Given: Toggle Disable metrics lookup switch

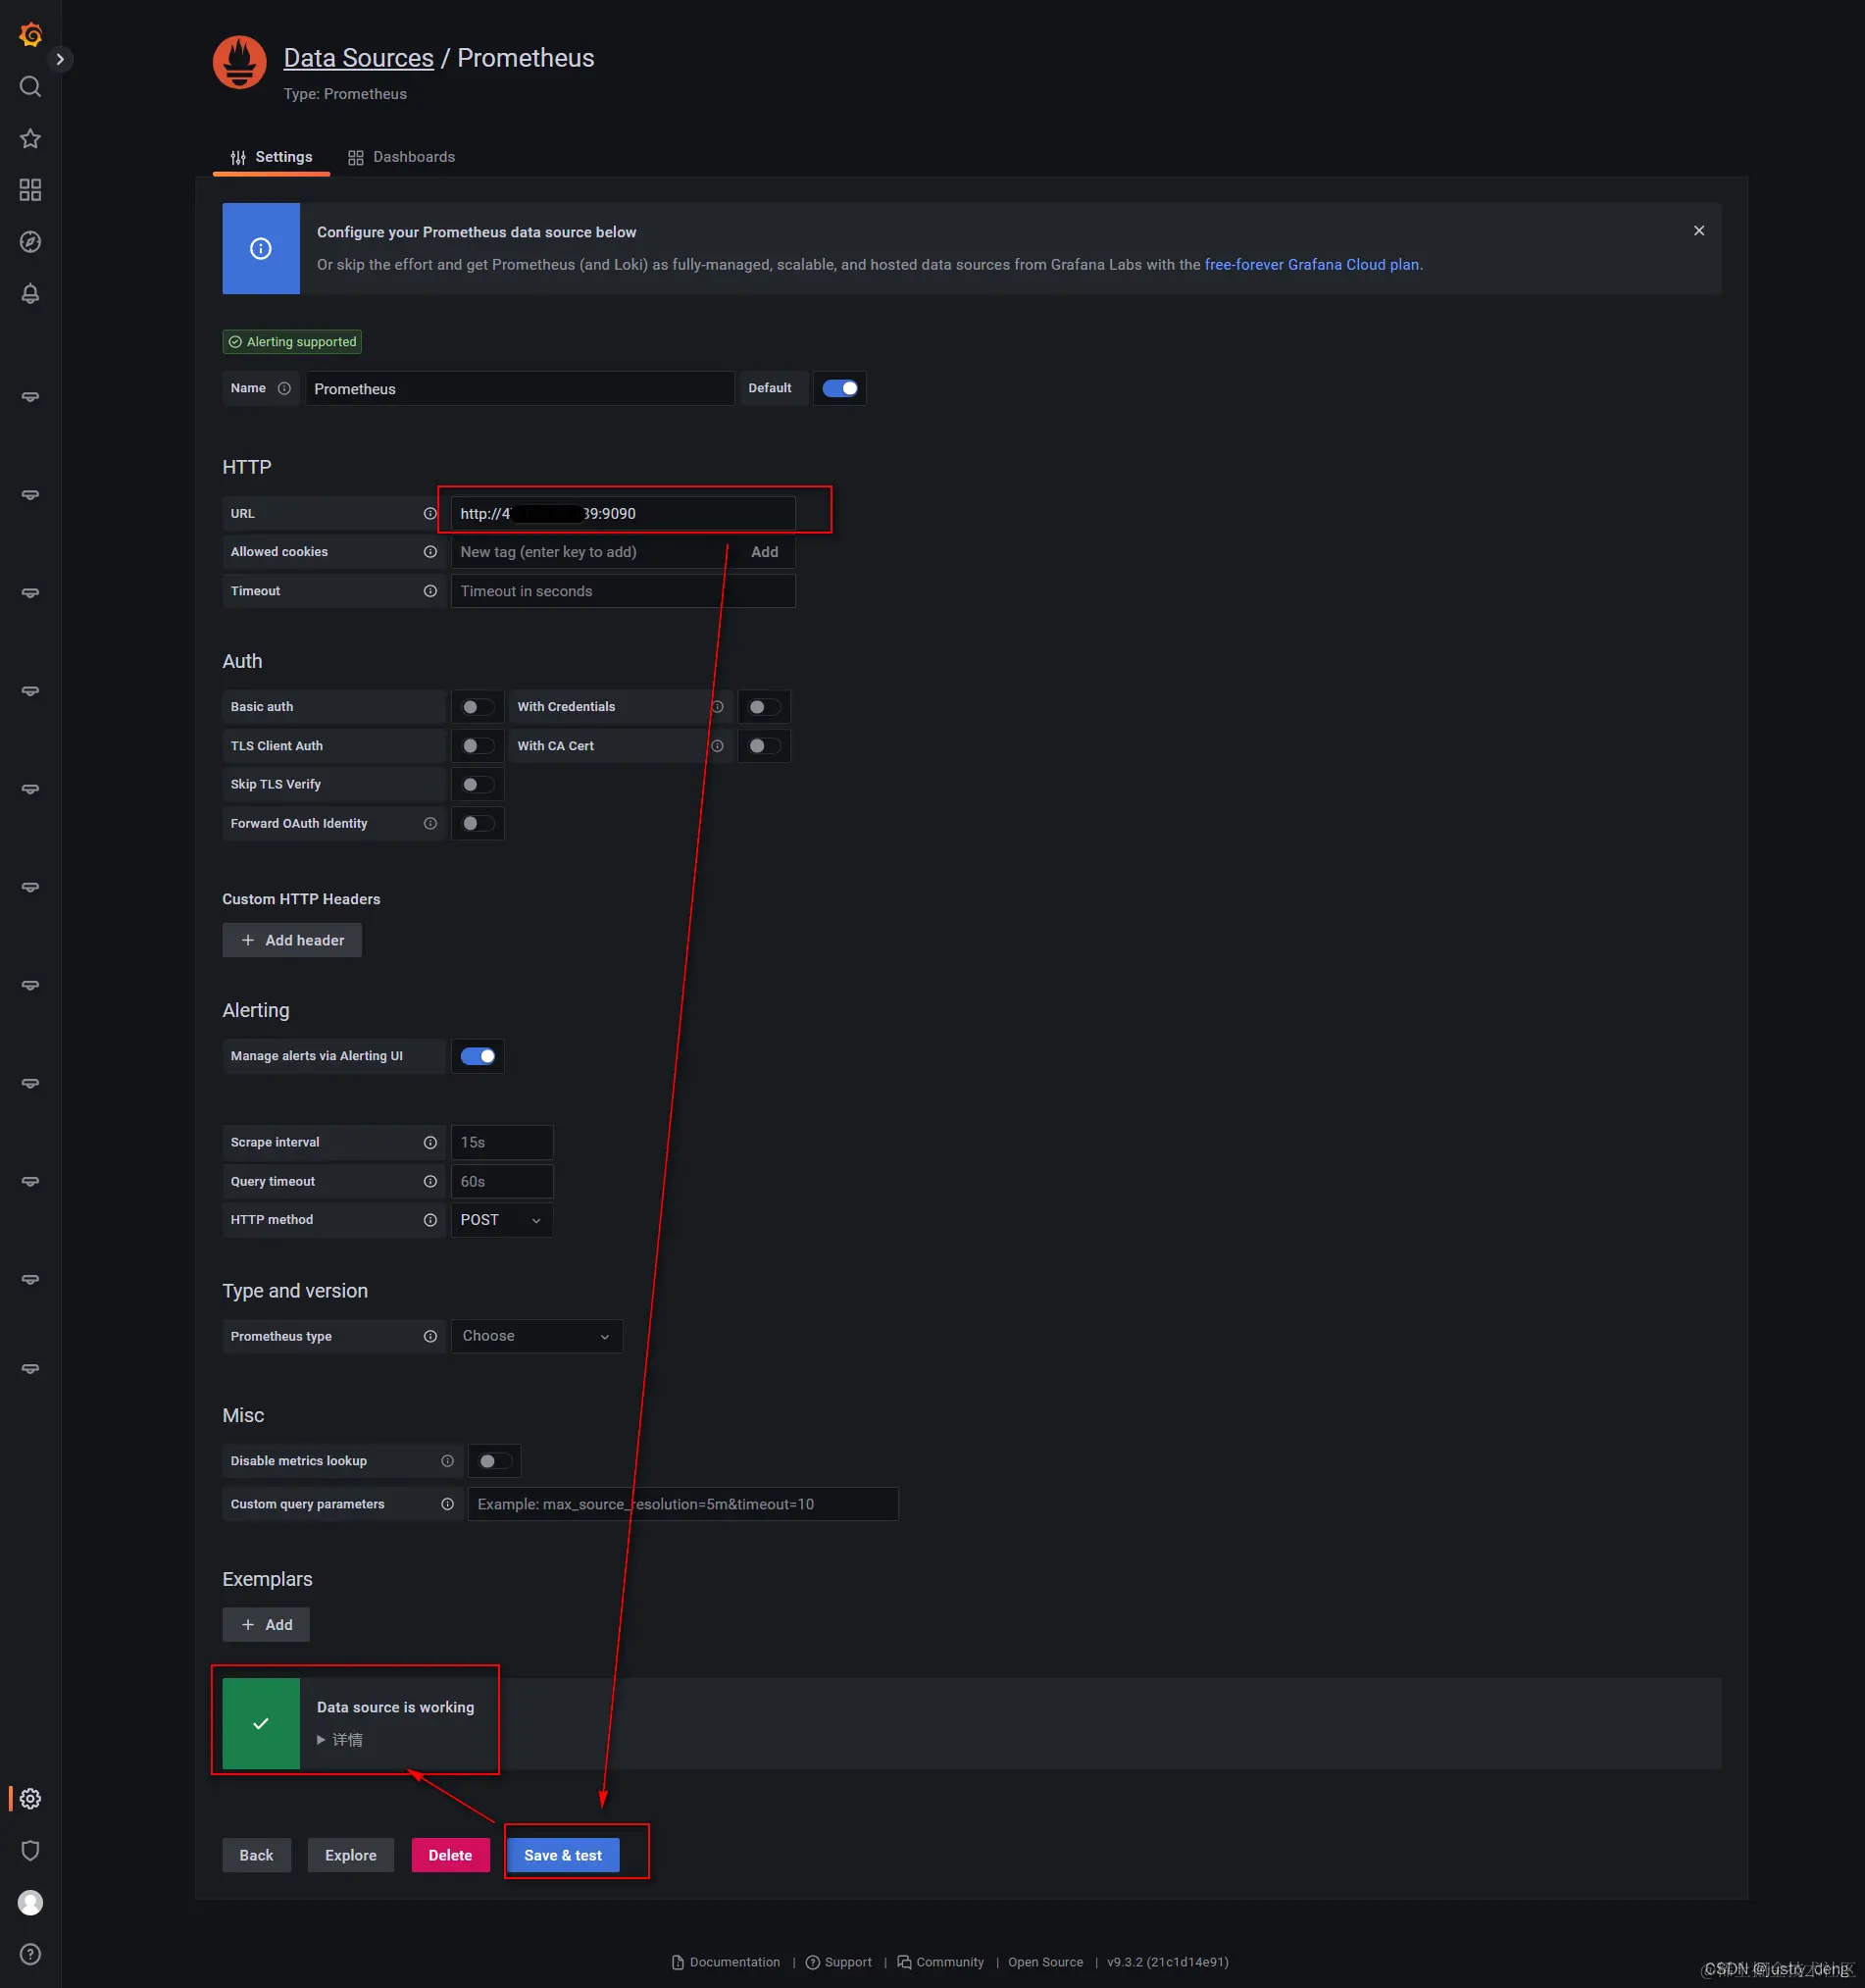Looking at the screenshot, I should 495,1461.
